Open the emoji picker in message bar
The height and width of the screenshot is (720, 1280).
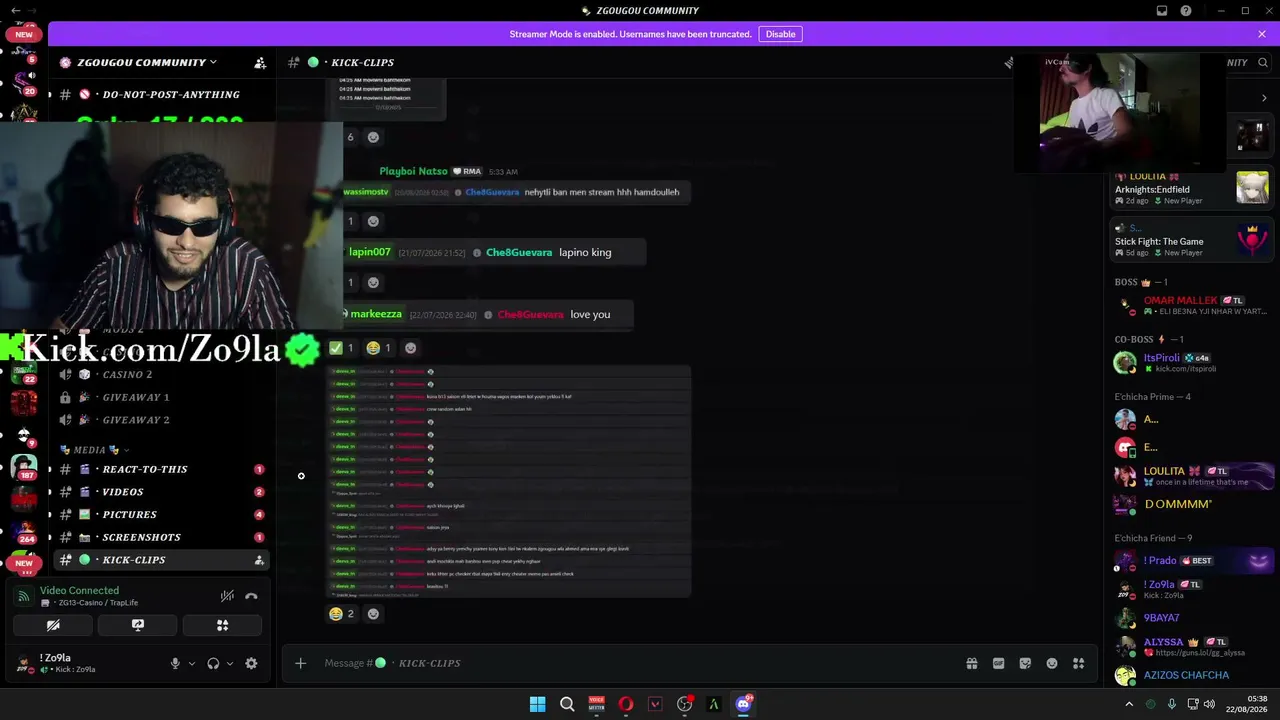tap(1052, 663)
